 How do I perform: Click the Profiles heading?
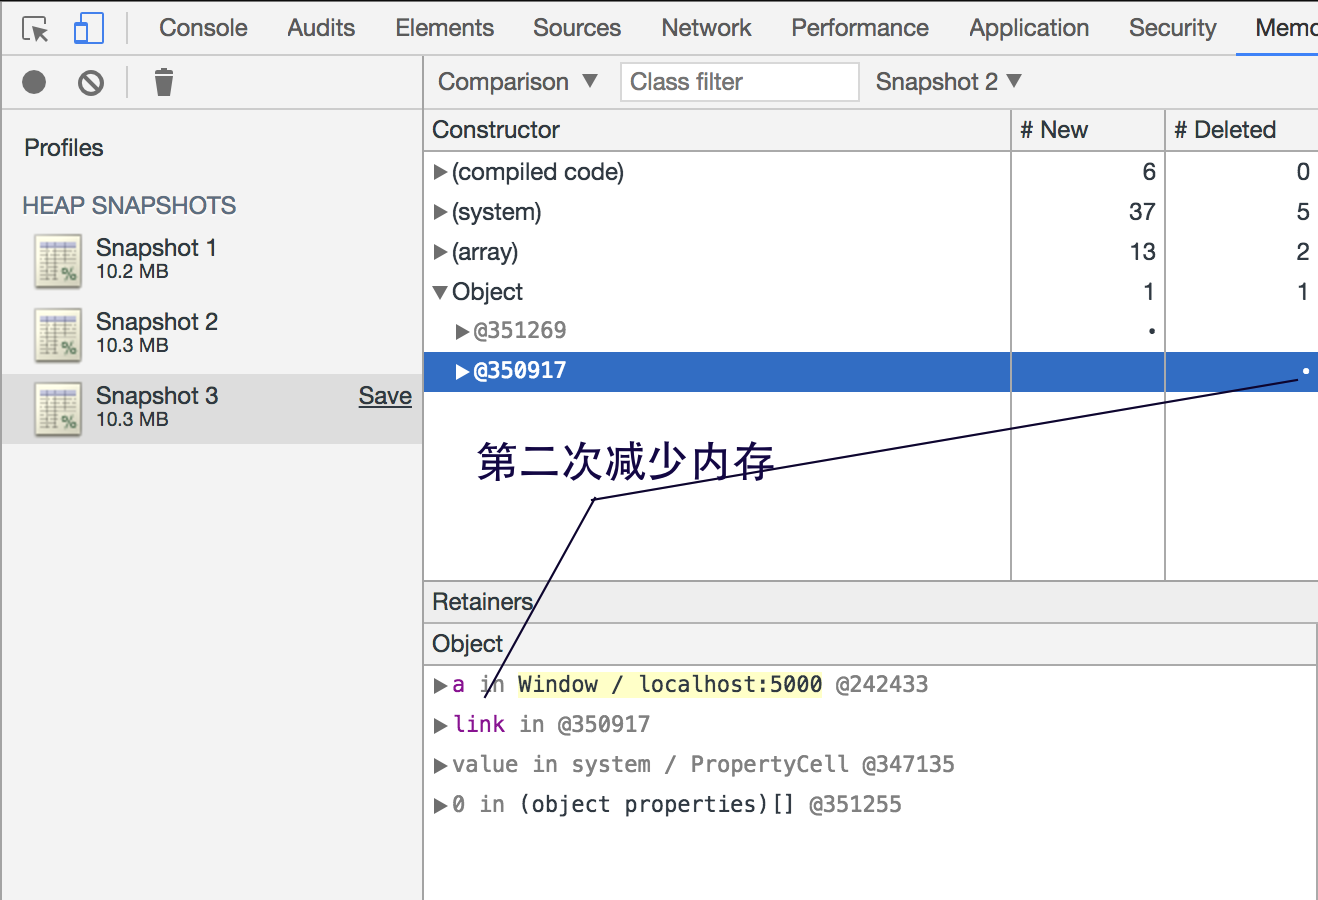coord(64,148)
